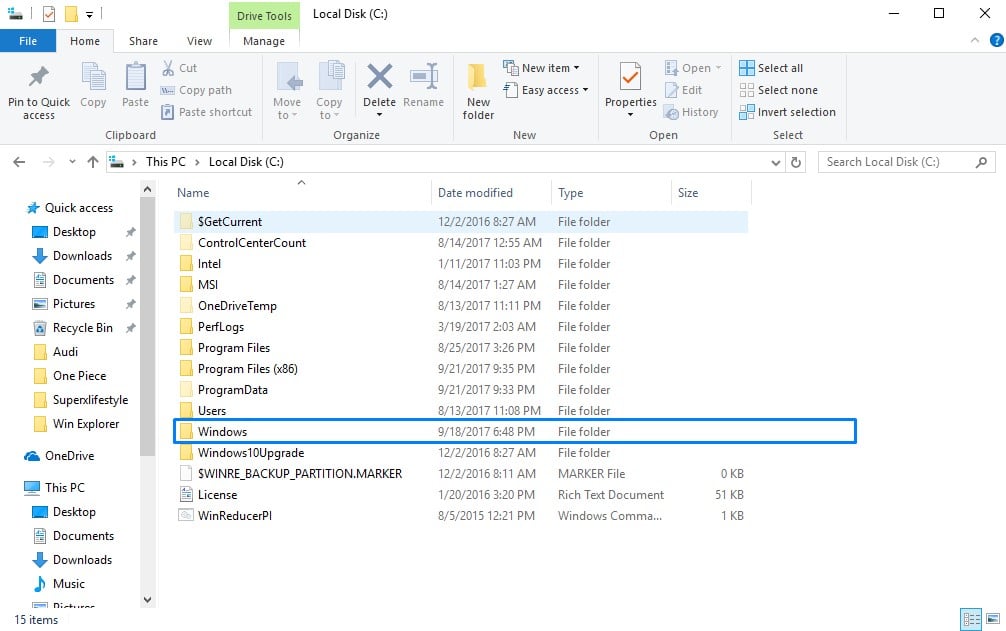Click Paste shortcut
1006x631 pixels.
click(x=207, y=112)
